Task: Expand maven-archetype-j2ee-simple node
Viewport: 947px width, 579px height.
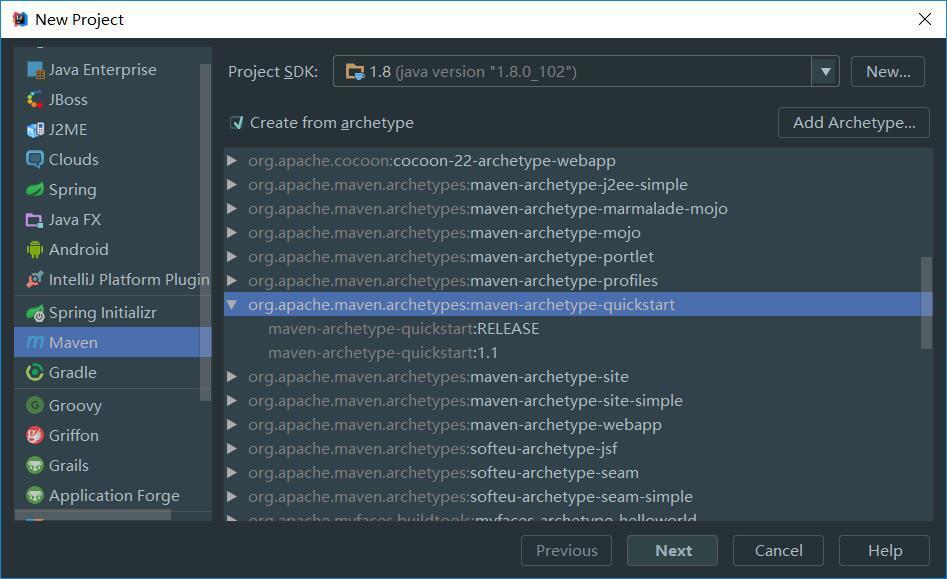Action: pyautogui.click(x=231, y=185)
